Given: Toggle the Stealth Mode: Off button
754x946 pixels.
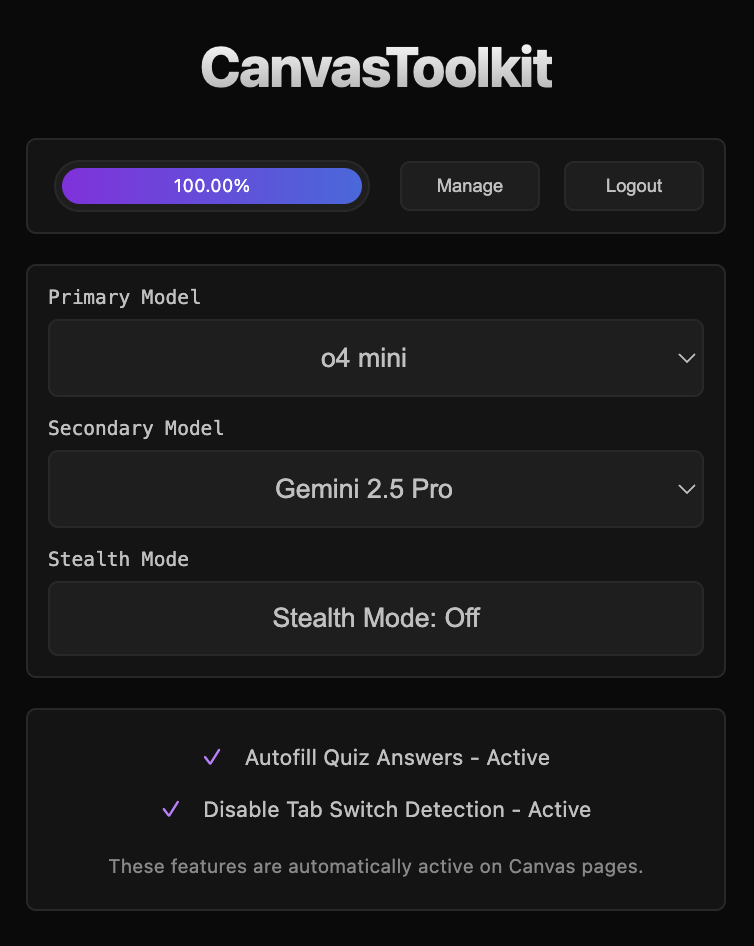Looking at the screenshot, I should 376,618.
